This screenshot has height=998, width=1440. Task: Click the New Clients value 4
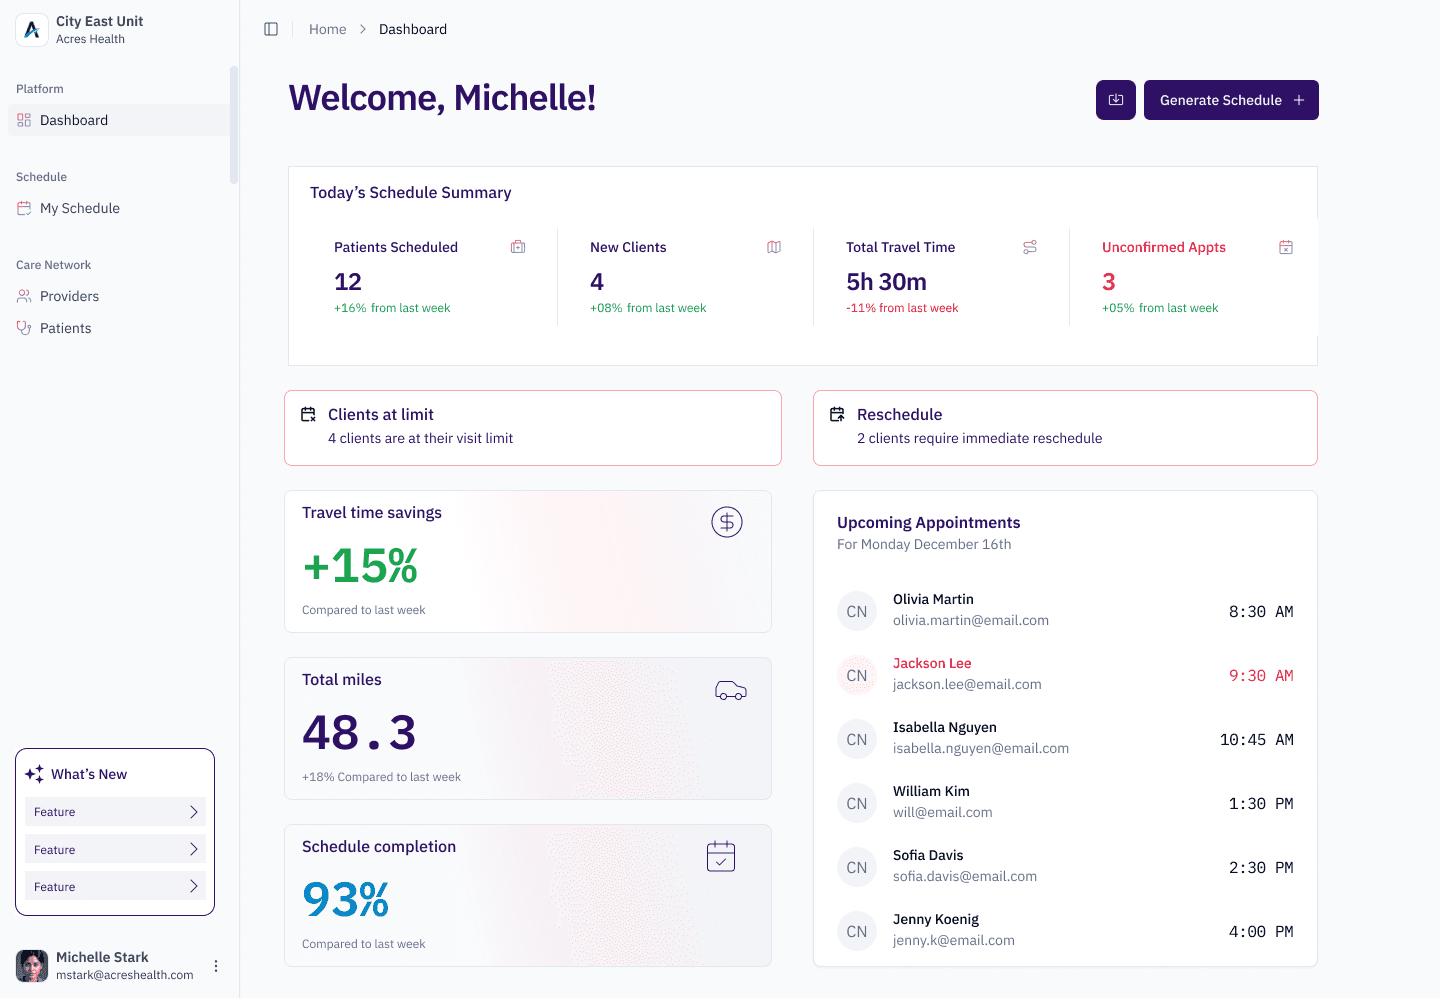597,282
